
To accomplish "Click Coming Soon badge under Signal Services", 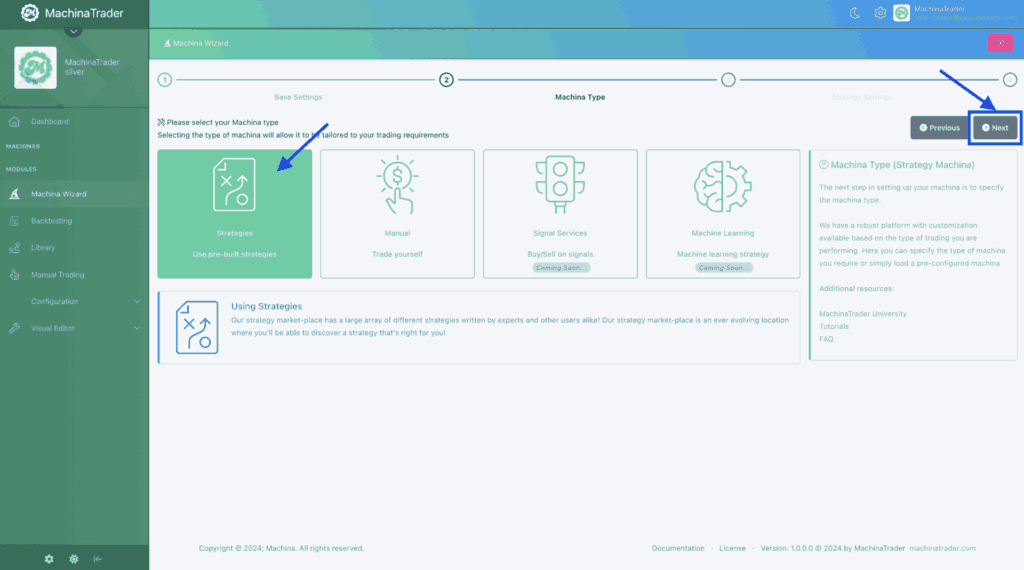I will [561, 268].
